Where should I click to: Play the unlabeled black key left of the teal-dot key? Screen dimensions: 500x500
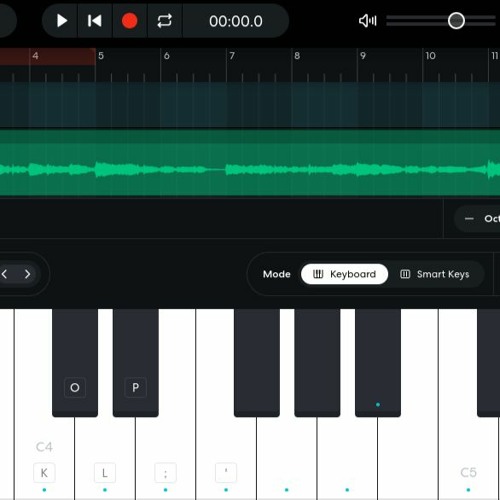click(317, 363)
